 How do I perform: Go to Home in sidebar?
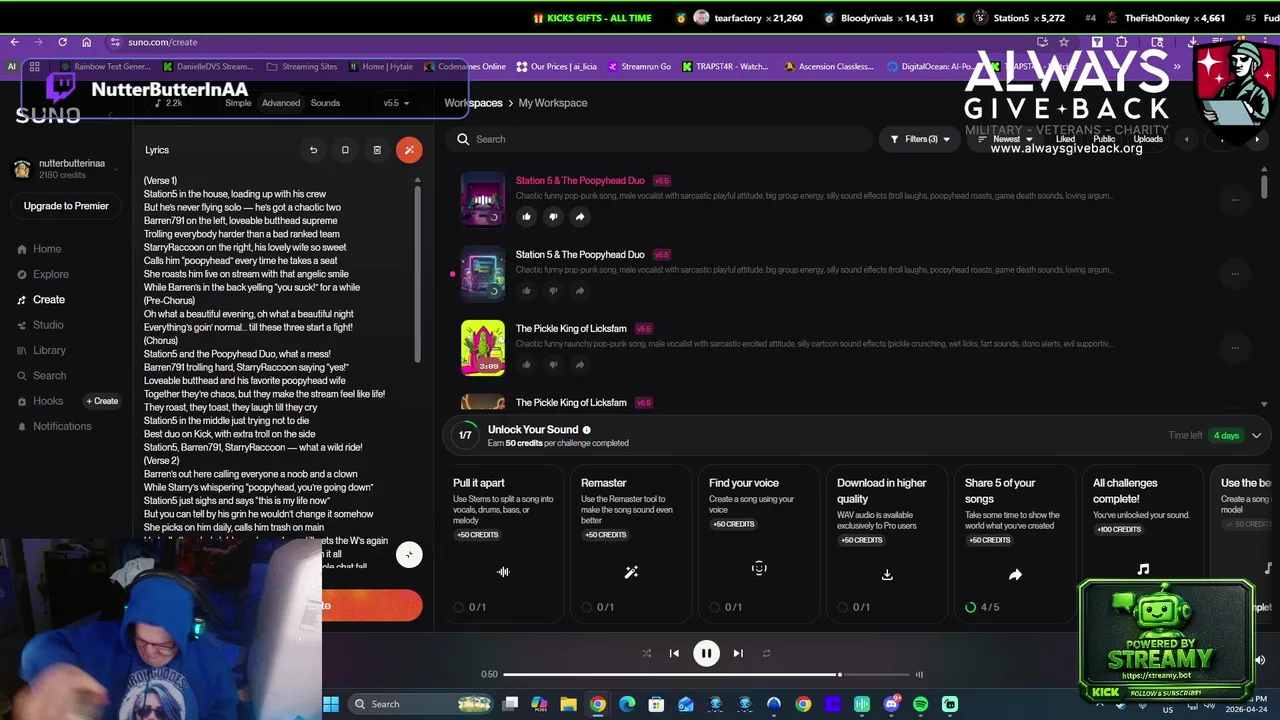(47, 249)
